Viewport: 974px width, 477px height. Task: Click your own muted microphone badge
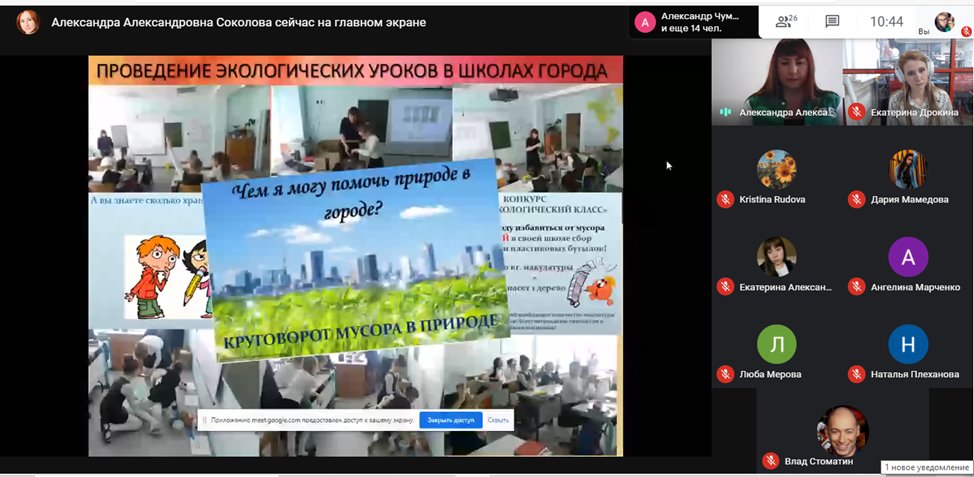(965, 32)
